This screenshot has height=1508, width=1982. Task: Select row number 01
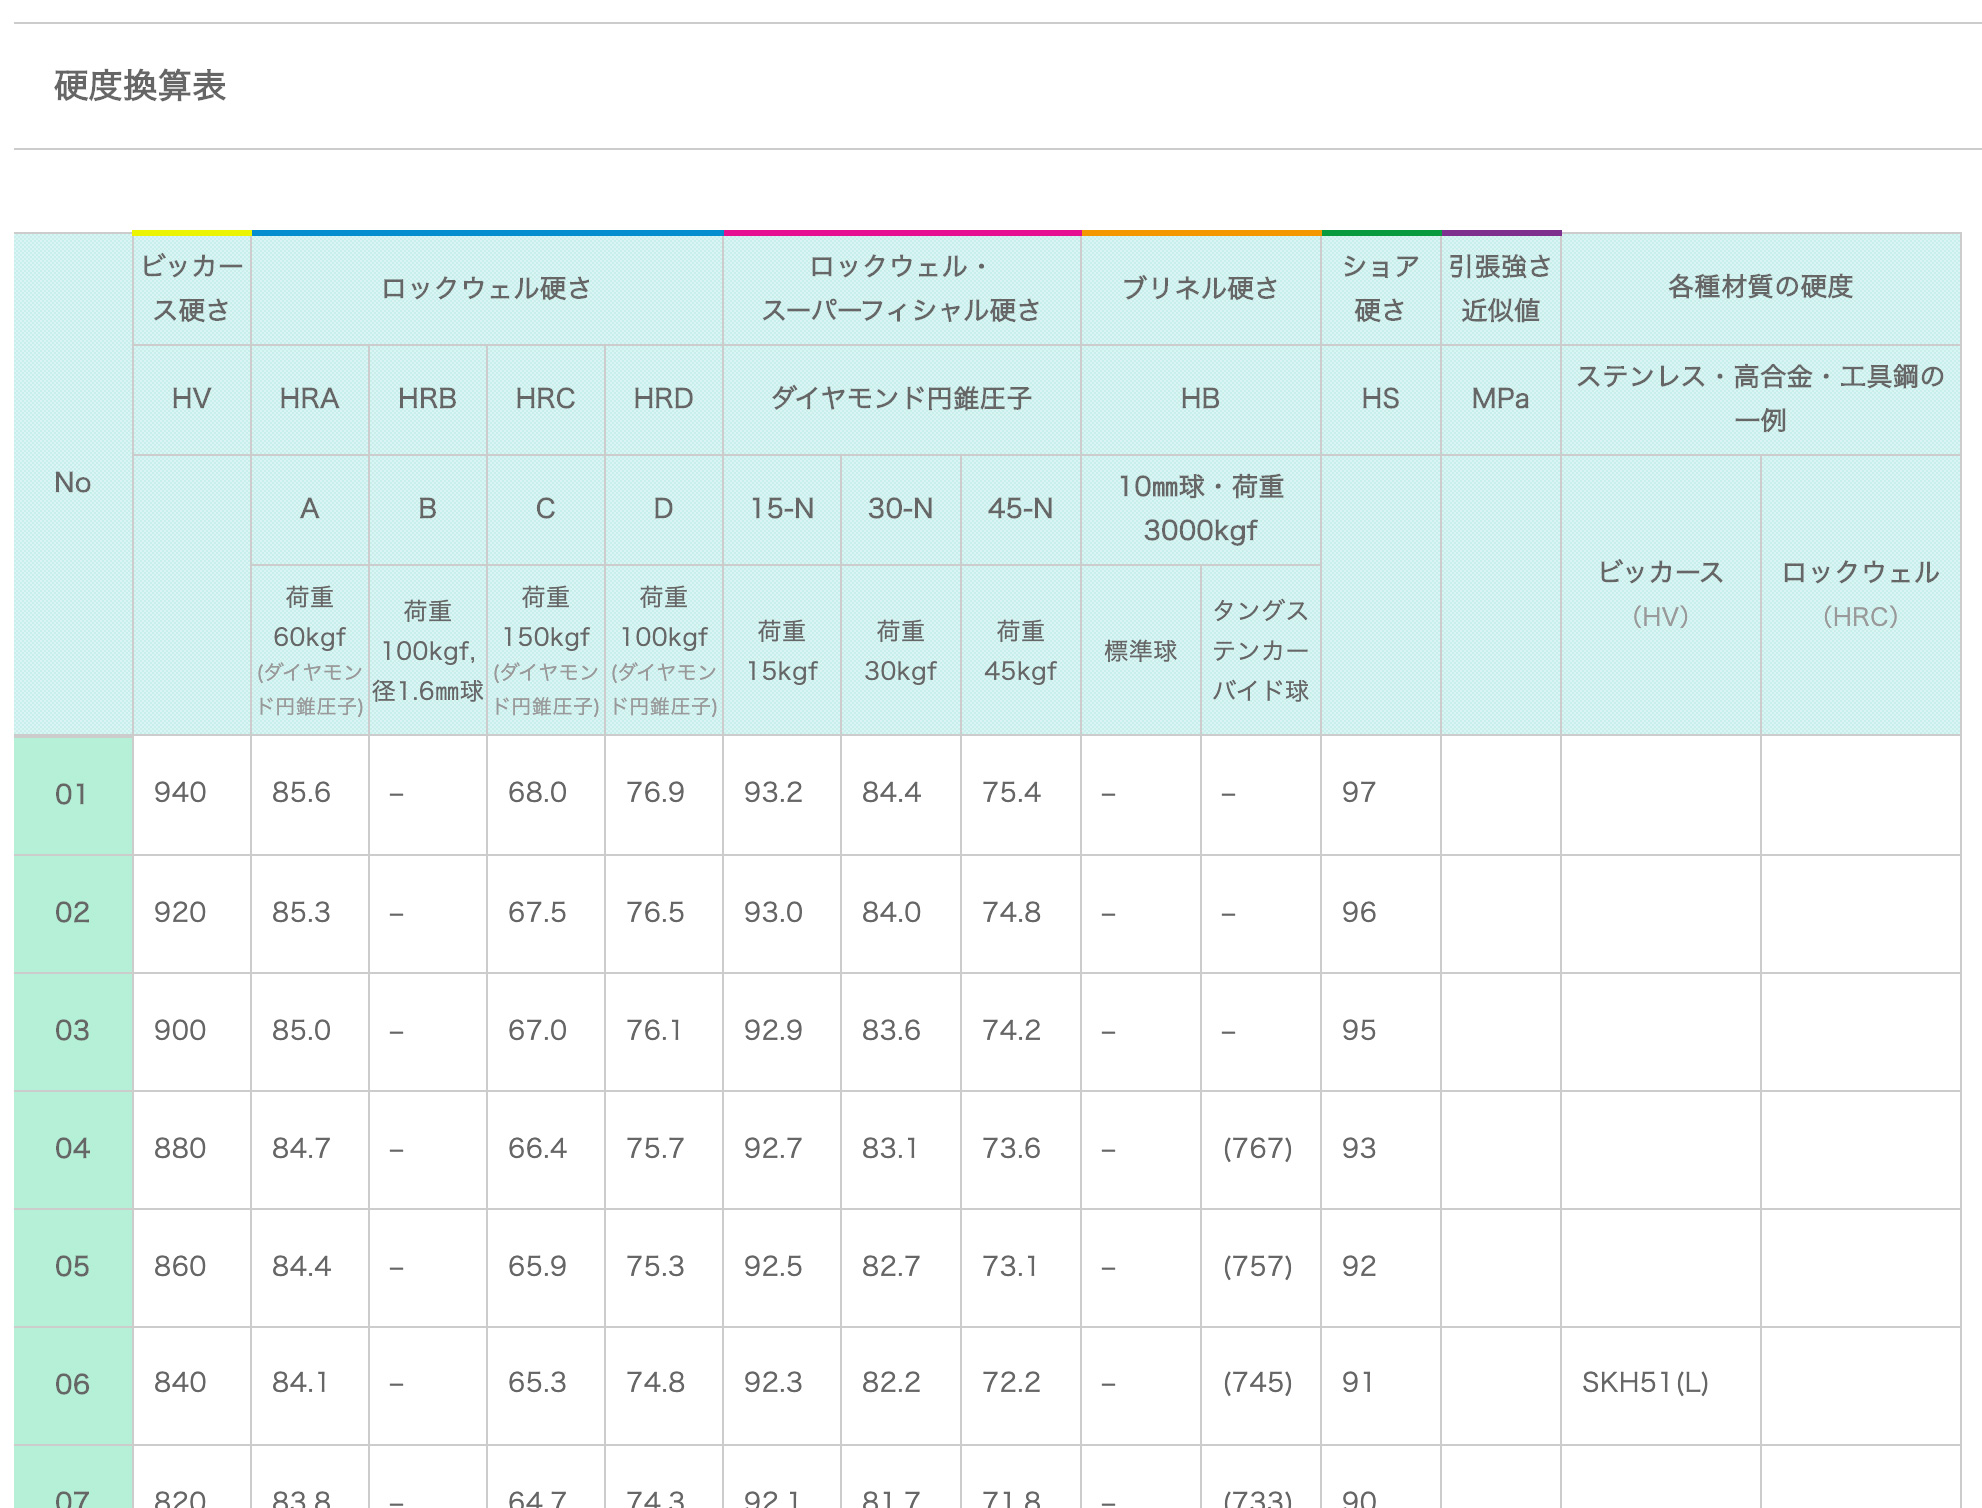pyautogui.click(x=72, y=795)
